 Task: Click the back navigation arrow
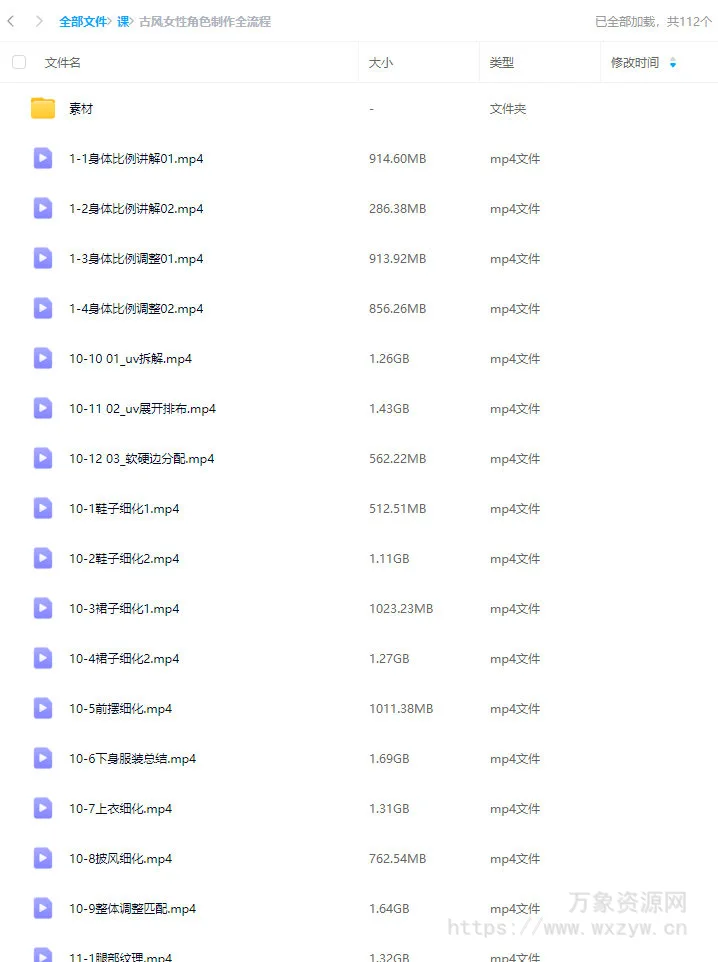10,21
